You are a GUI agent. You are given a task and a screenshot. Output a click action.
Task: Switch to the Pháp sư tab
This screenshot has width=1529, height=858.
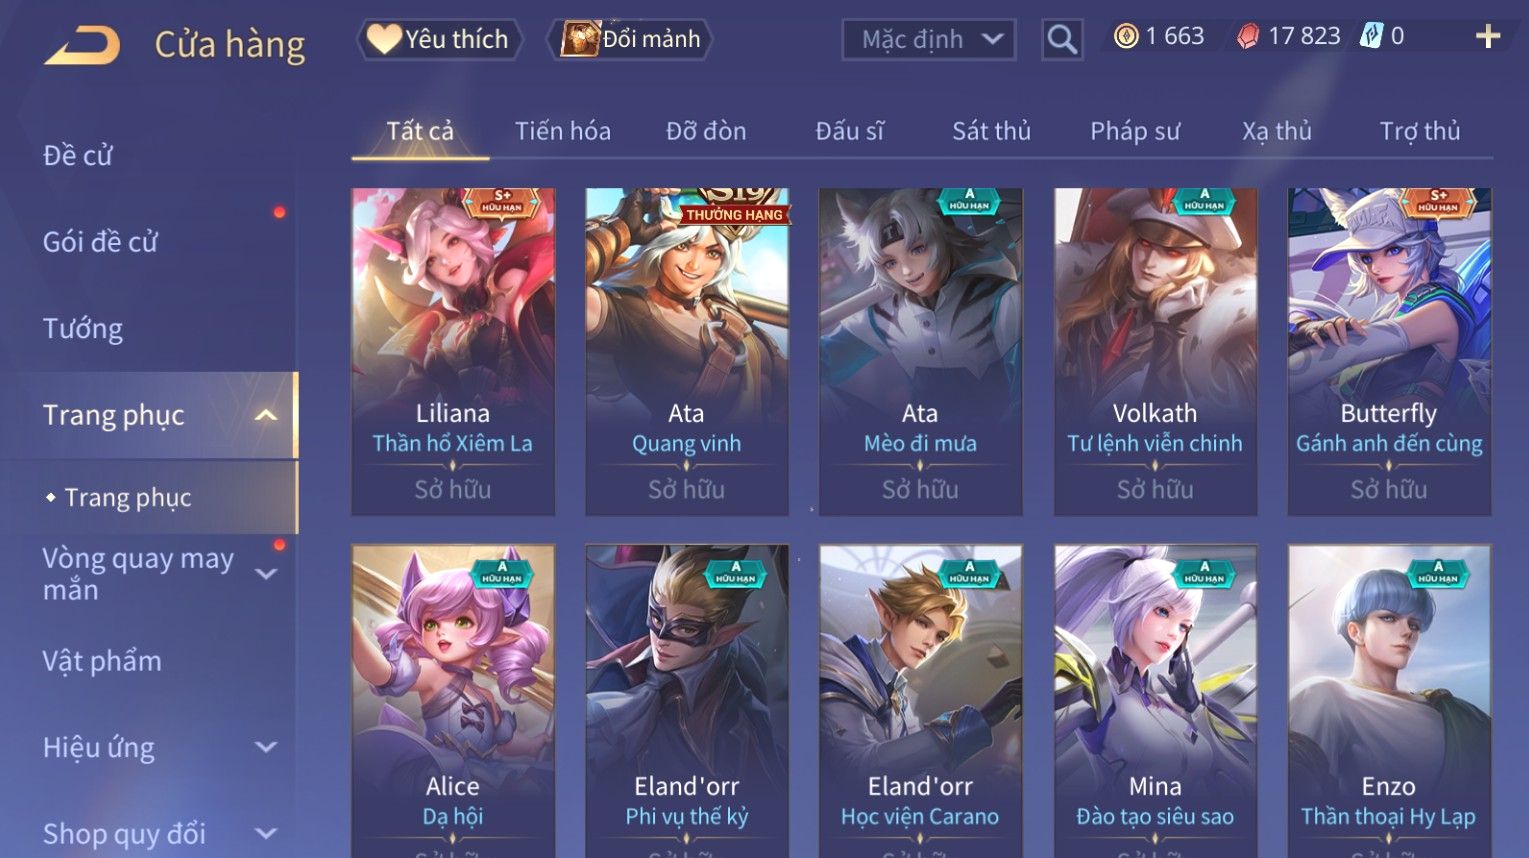pos(1135,131)
